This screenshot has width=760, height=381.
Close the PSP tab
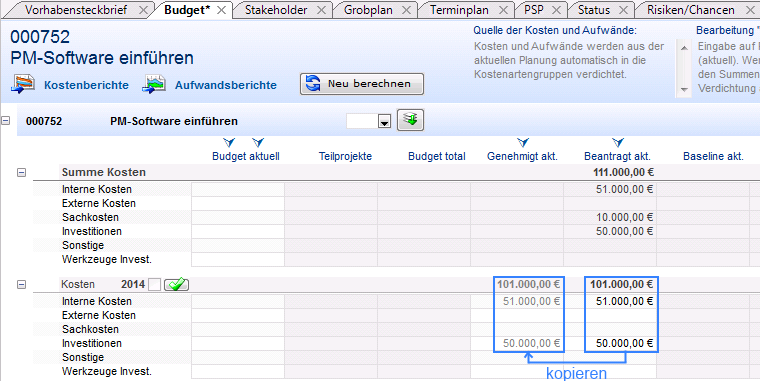click(x=556, y=10)
